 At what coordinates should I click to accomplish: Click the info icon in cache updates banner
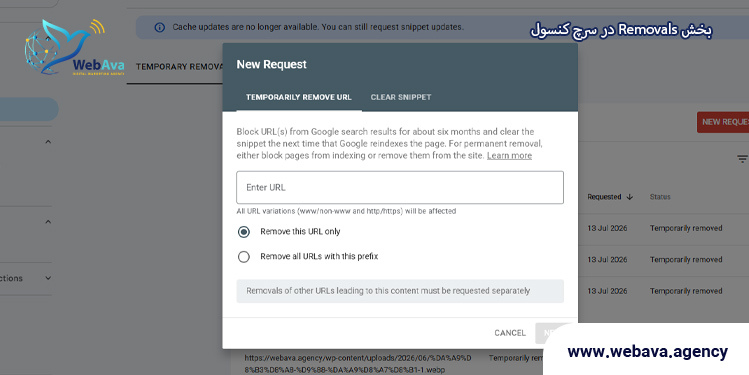click(160, 27)
